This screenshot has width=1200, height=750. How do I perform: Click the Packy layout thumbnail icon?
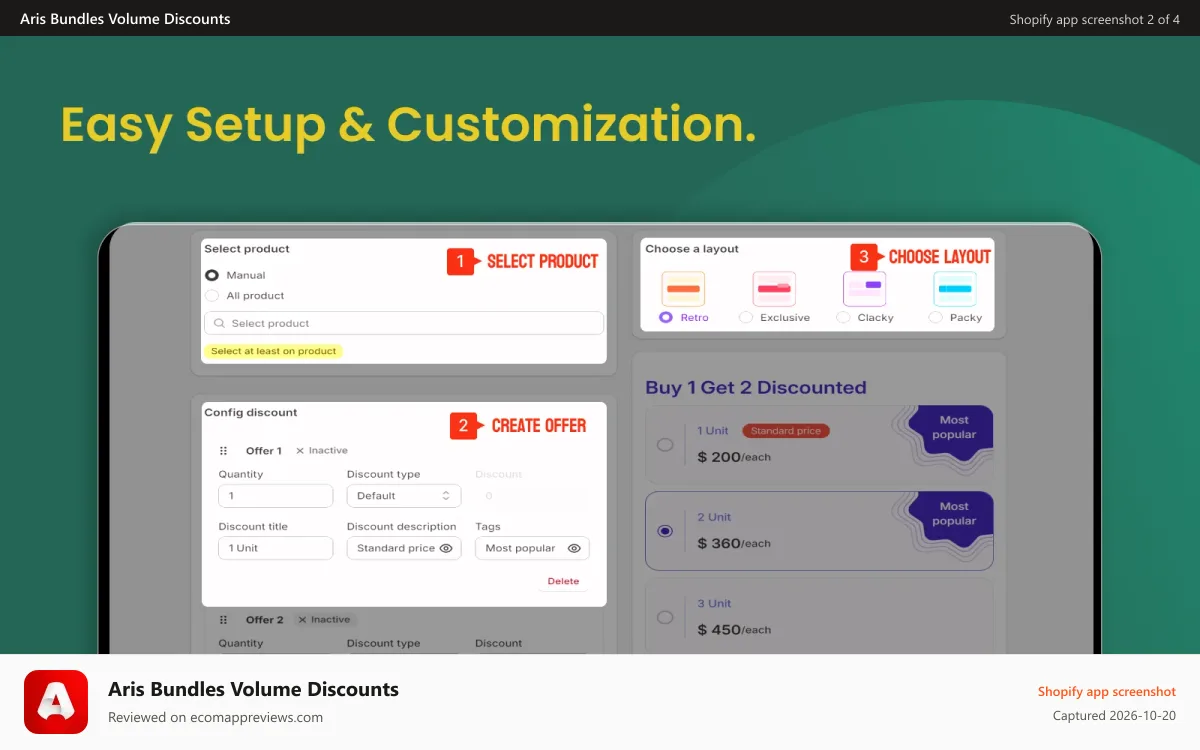point(955,289)
